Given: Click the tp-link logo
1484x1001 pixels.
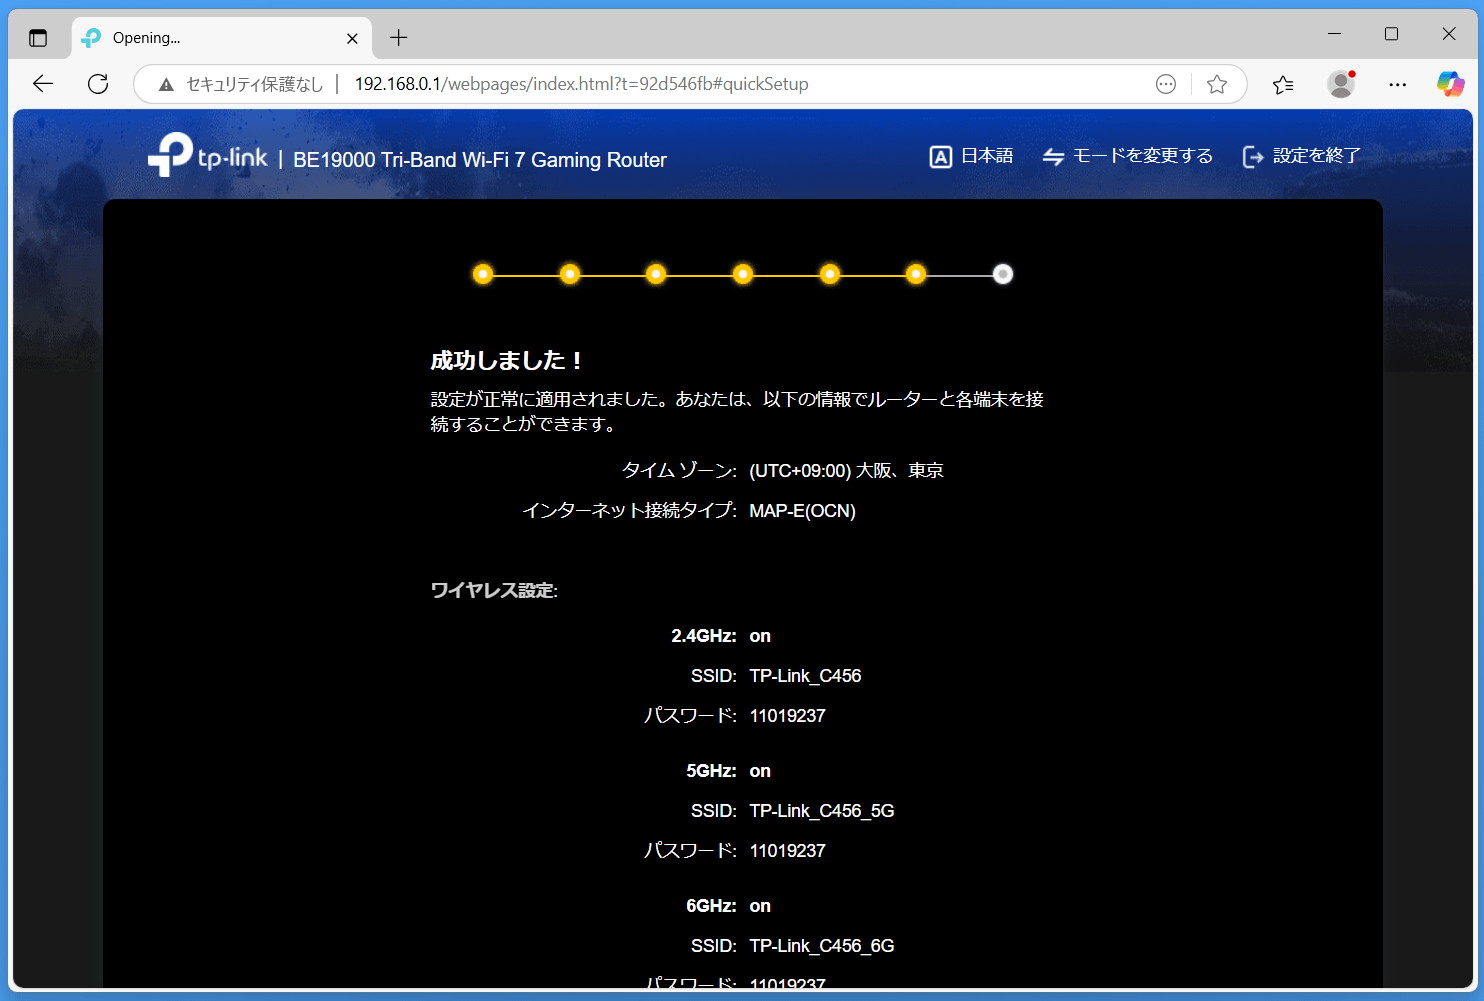Looking at the screenshot, I should pyautogui.click(x=208, y=155).
